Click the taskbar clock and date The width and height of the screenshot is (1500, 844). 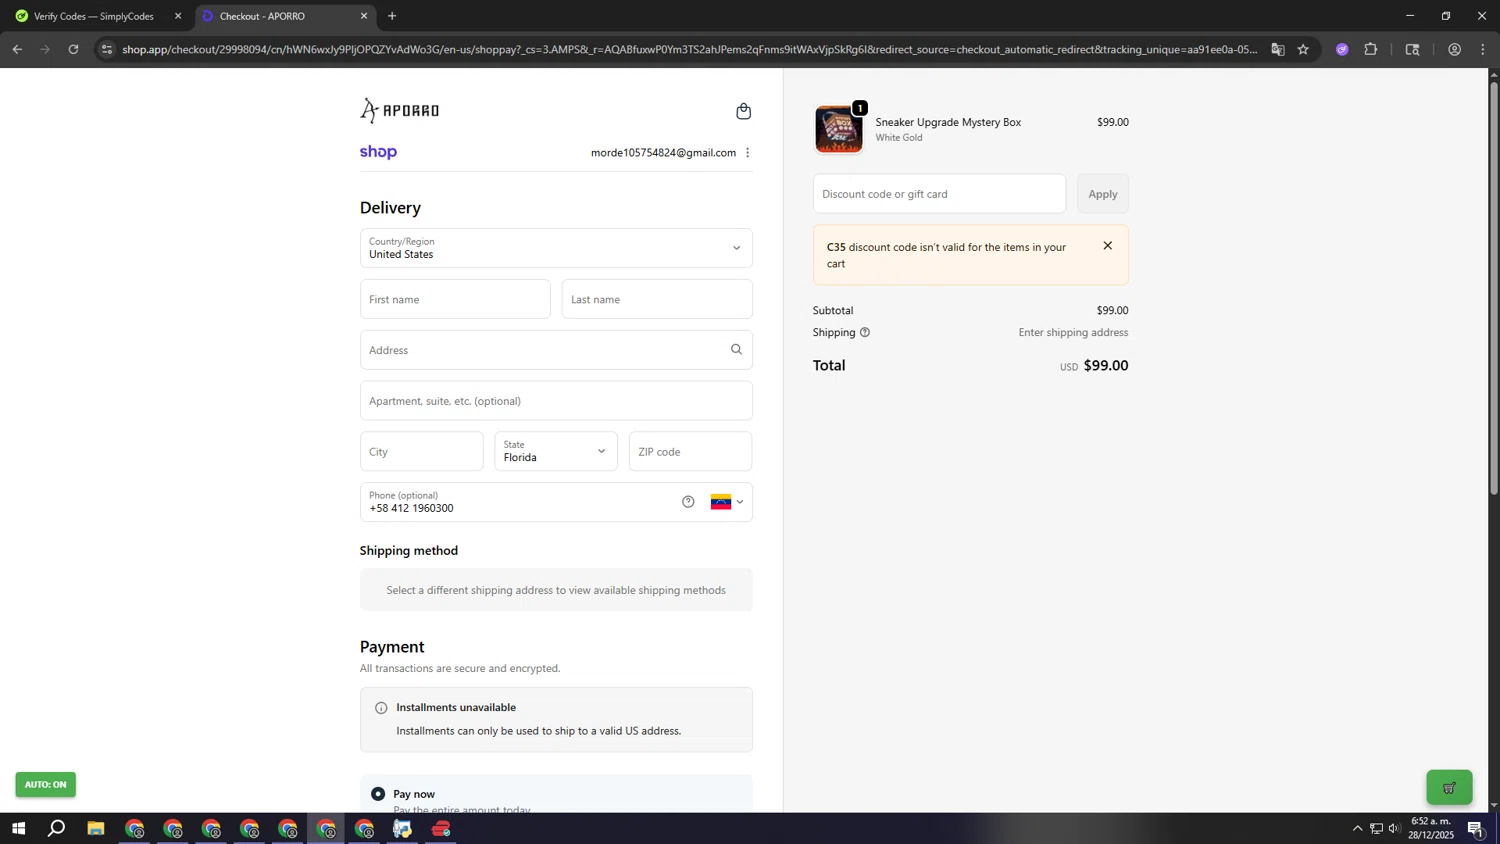point(1431,828)
